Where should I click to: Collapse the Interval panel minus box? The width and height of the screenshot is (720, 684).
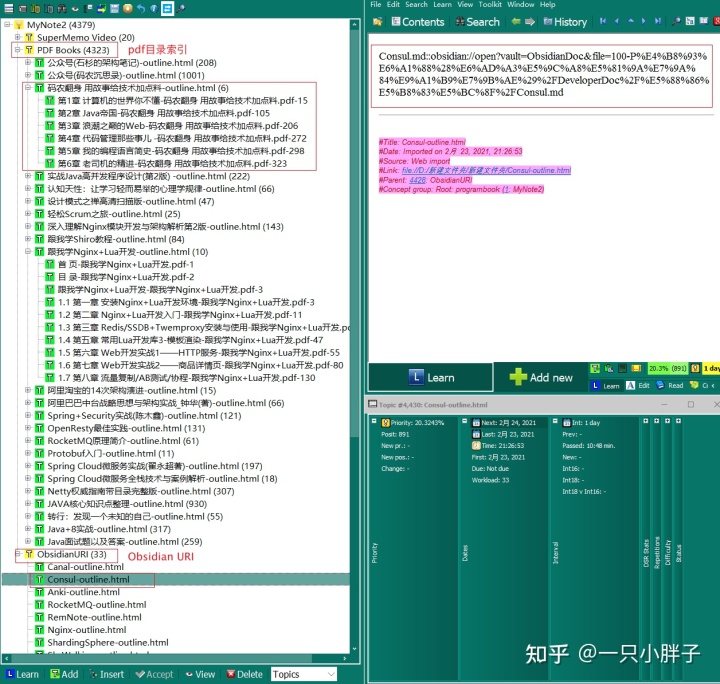pyautogui.click(x=555, y=421)
